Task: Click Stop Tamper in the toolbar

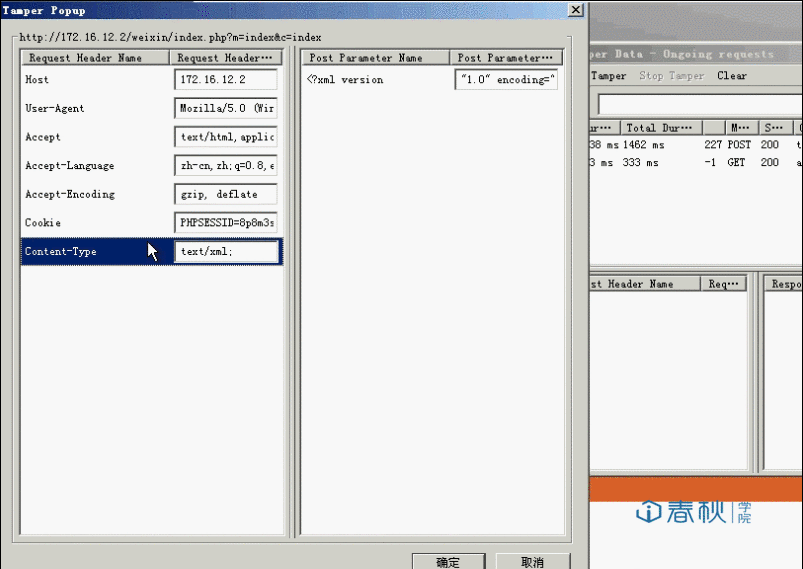Action: (671, 76)
